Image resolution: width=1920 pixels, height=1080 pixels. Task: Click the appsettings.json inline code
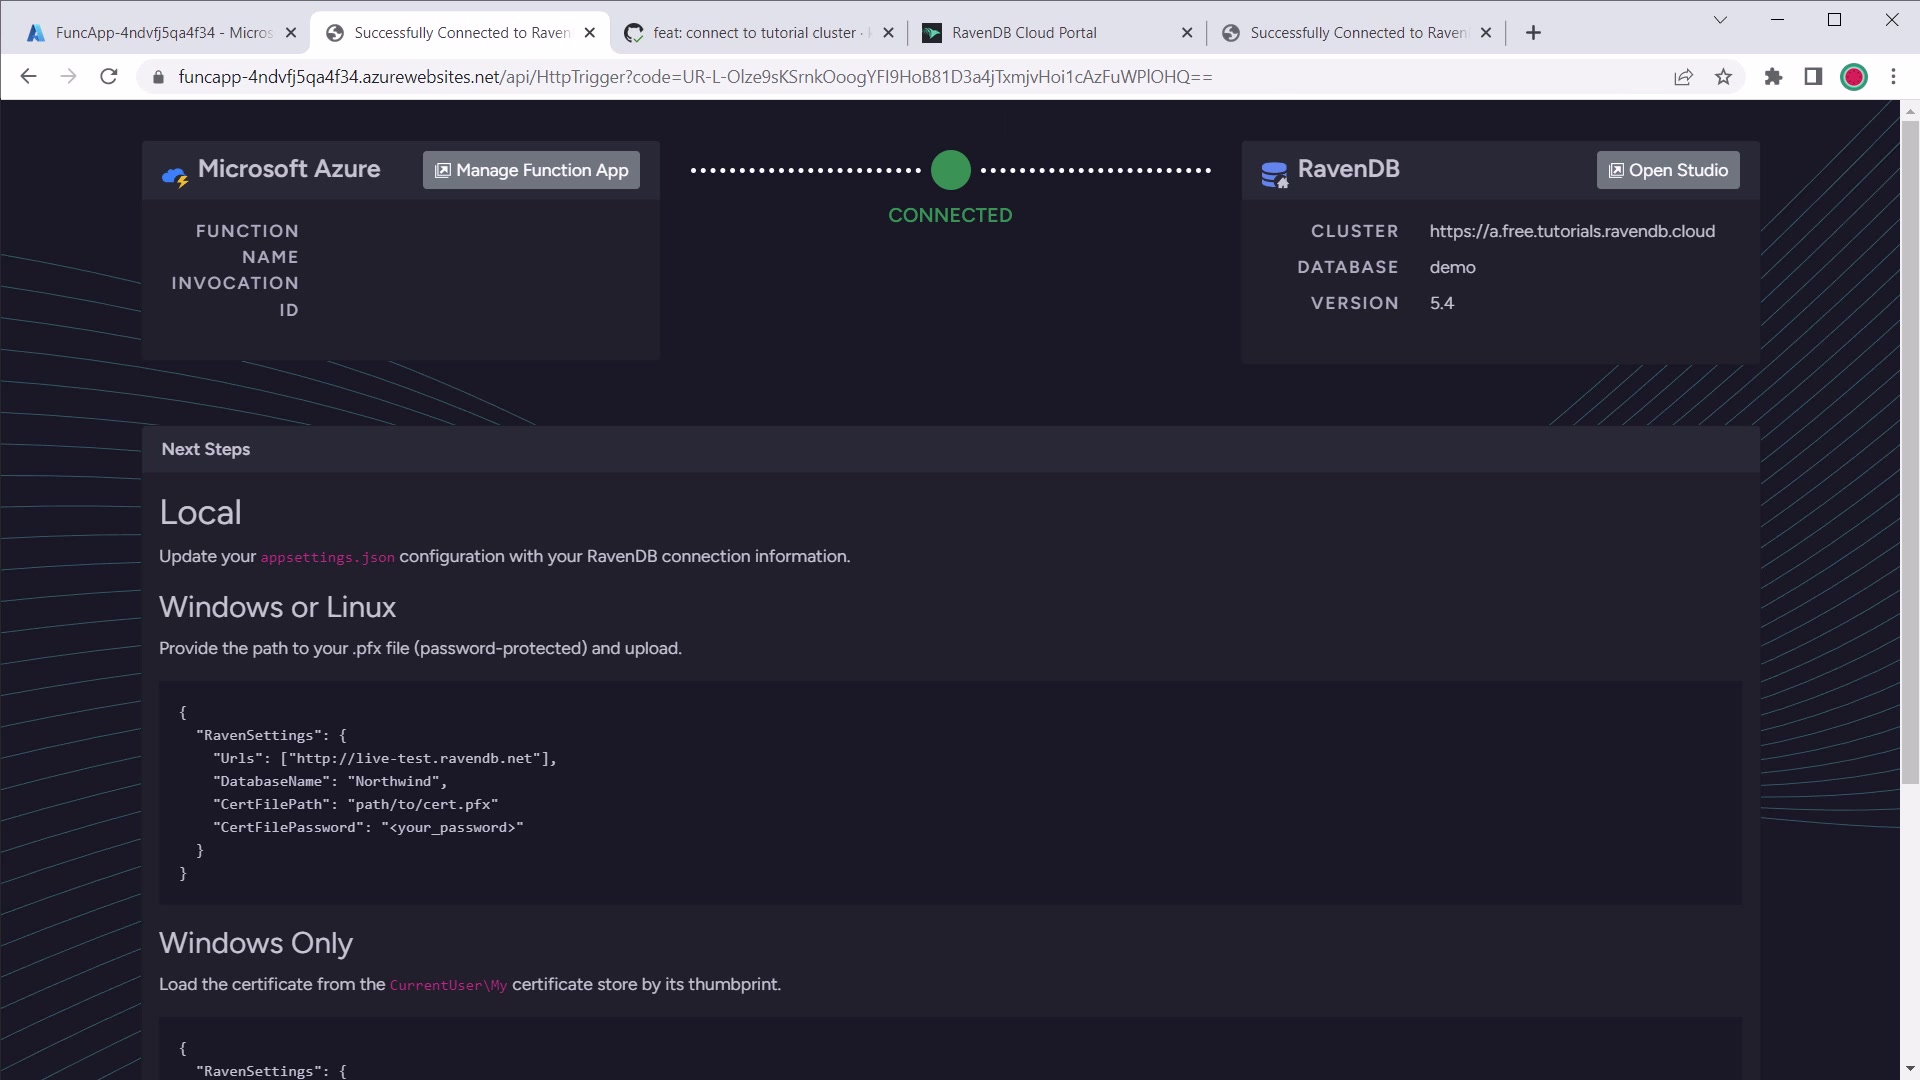pos(327,557)
